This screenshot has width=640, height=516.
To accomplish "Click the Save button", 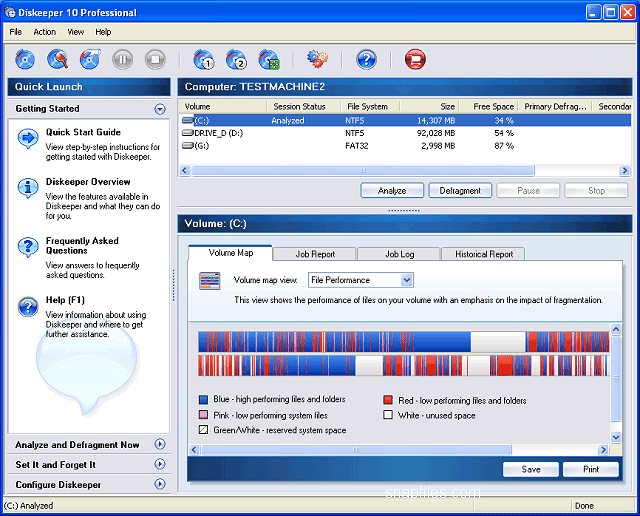I will (x=531, y=469).
